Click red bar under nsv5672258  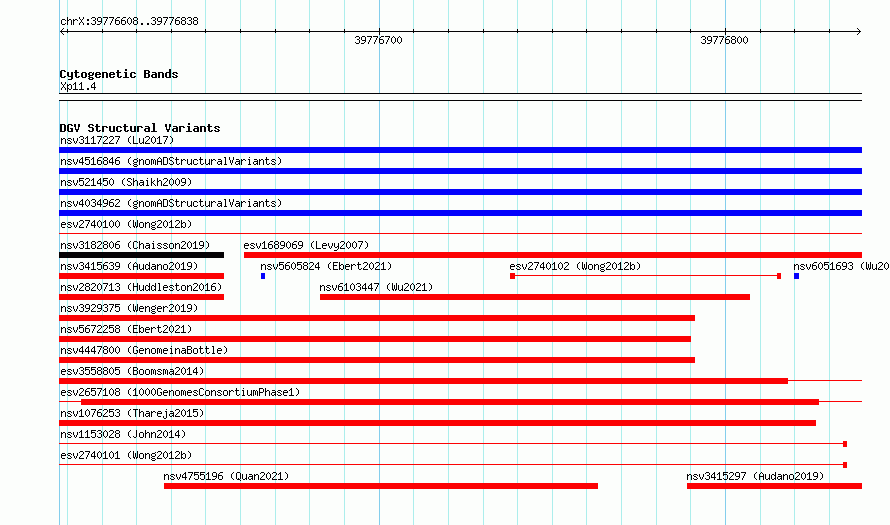375,339
